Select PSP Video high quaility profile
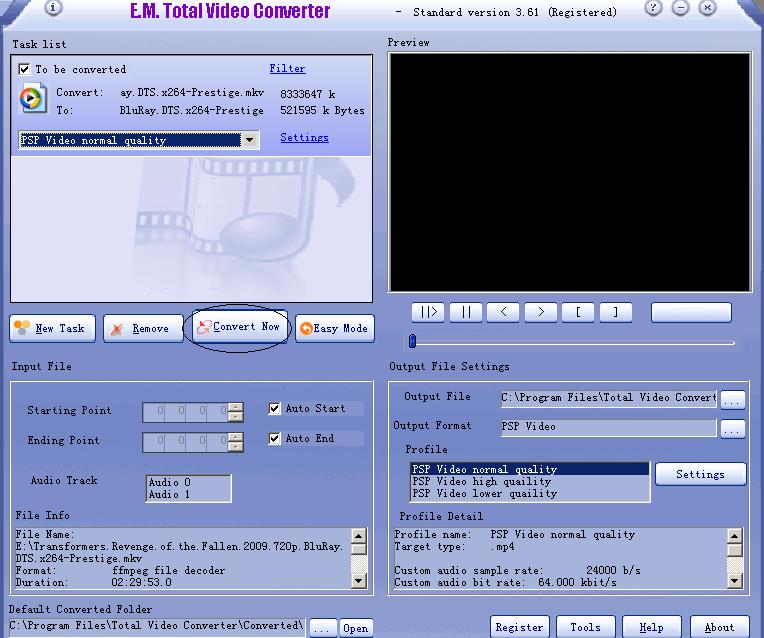Viewport: 764px width, 638px height. [530, 481]
